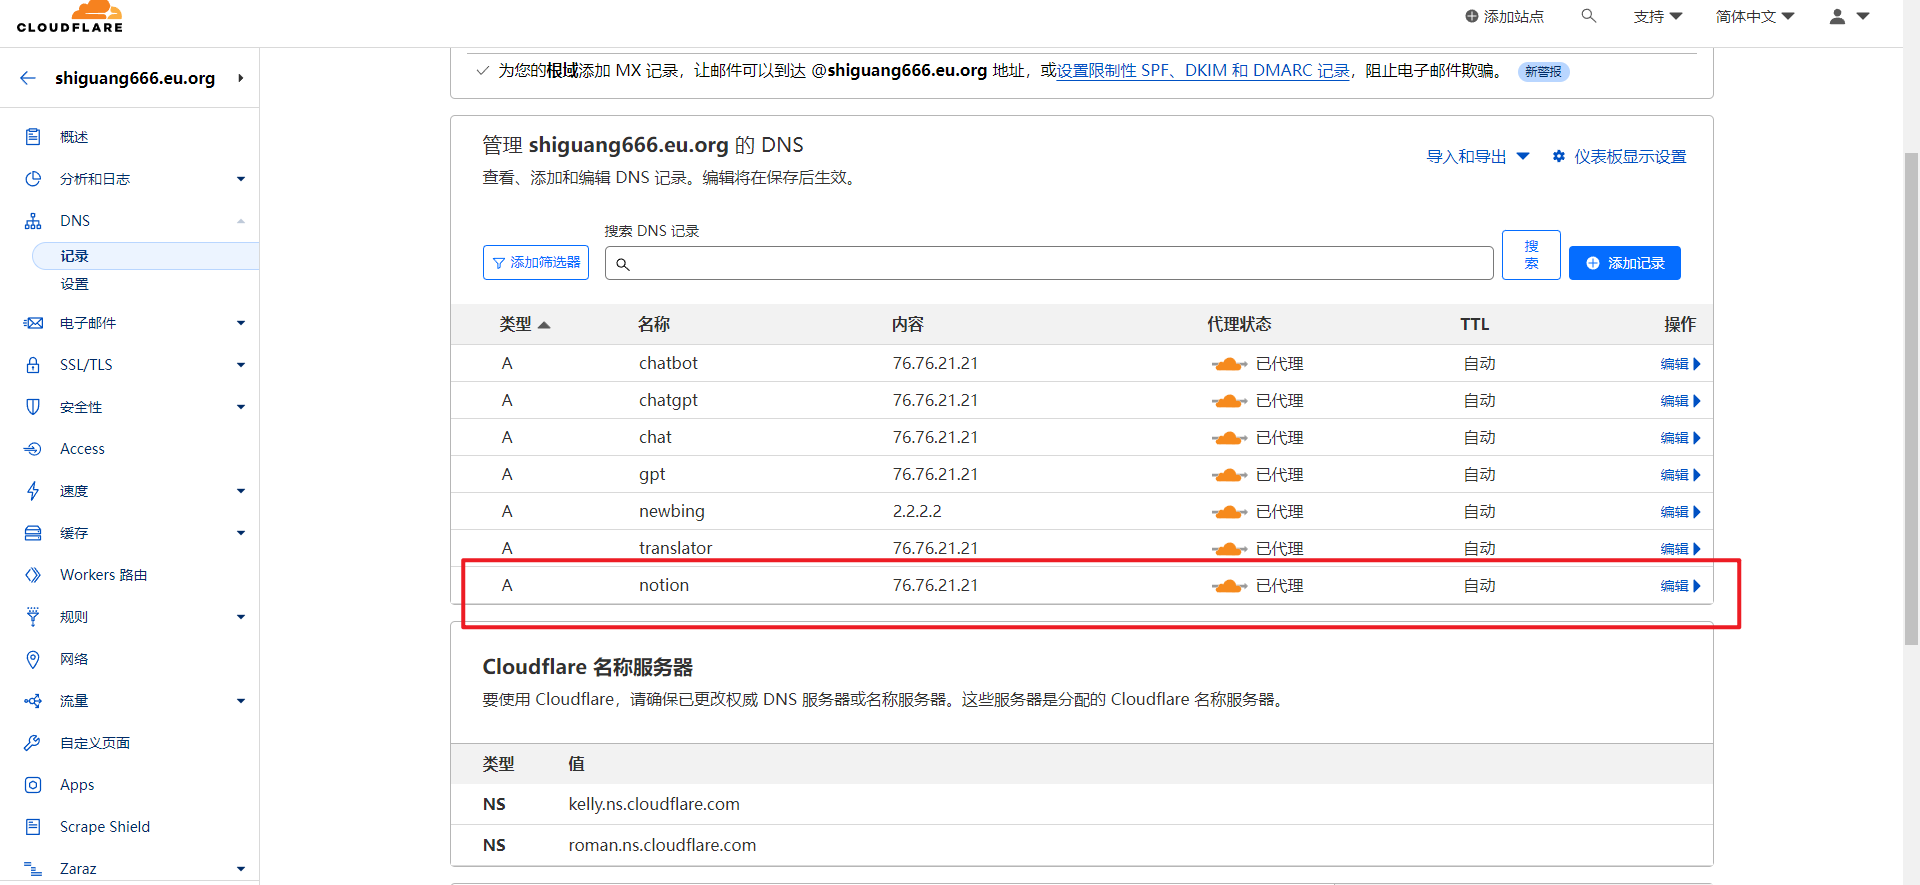1920x885 pixels.
Task: Toggle the proxy cloud for chatbot record
Action: [1229, 364]
